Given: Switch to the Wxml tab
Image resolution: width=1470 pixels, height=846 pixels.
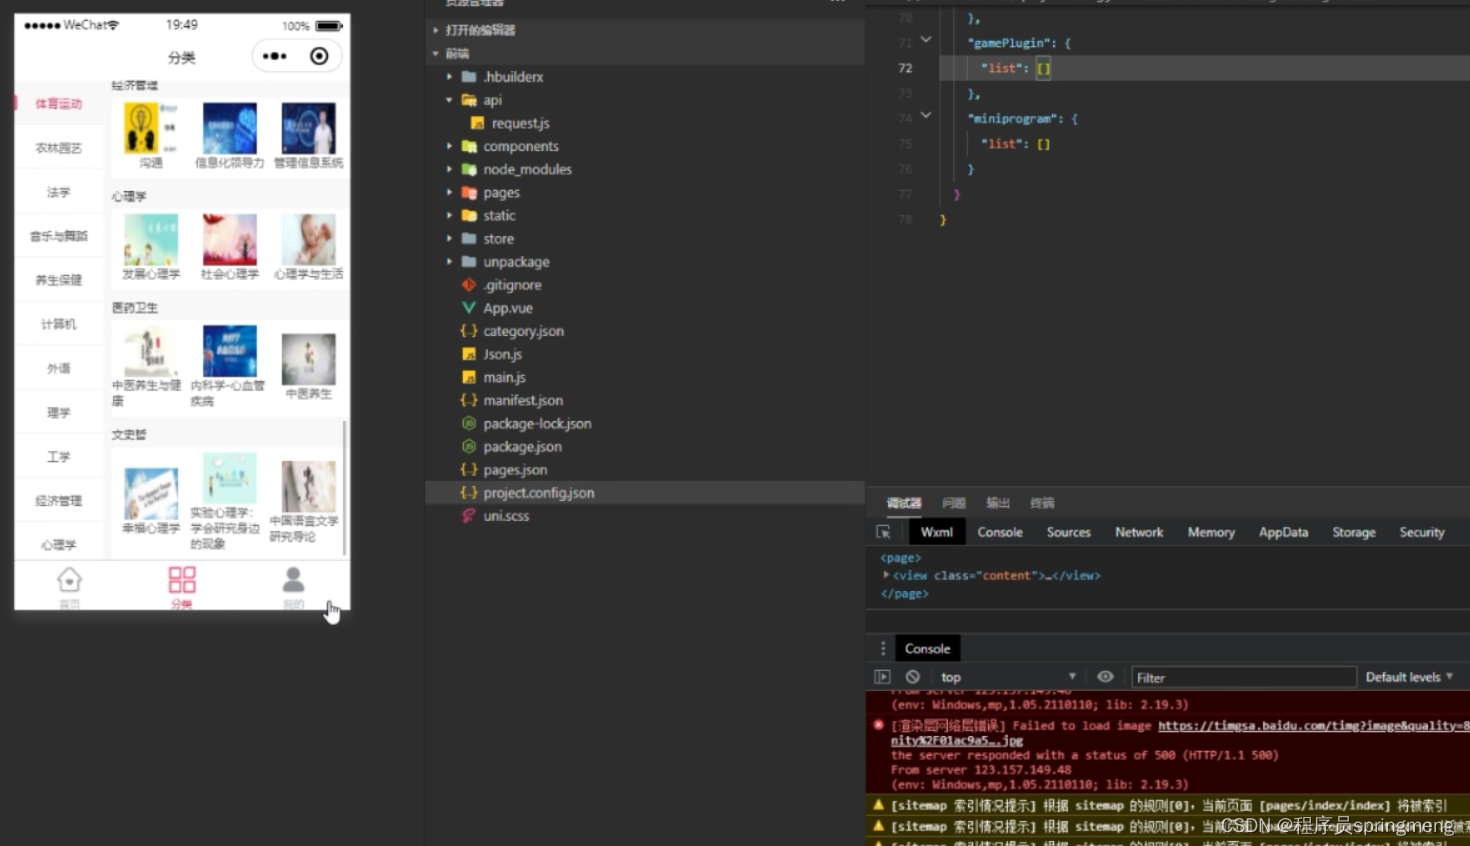Looking at the screenshot, I should (937, 532).
